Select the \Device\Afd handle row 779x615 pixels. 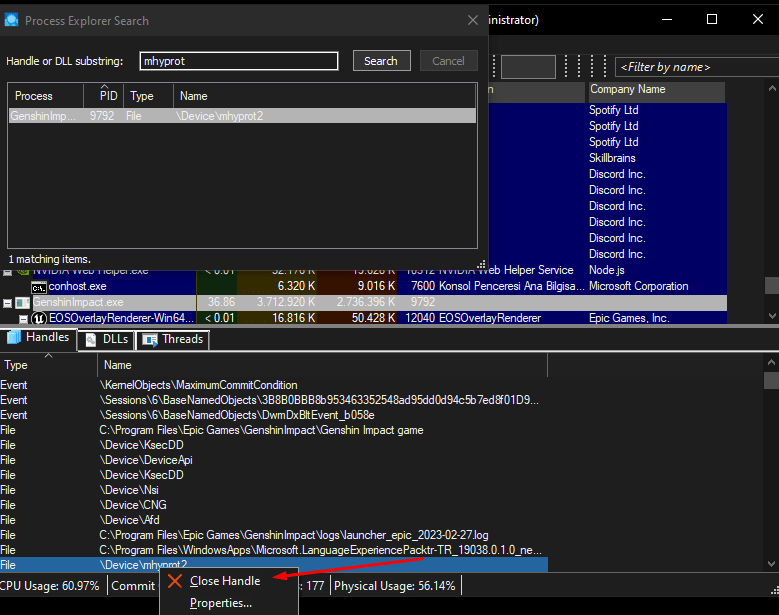(x=274, y=520)
